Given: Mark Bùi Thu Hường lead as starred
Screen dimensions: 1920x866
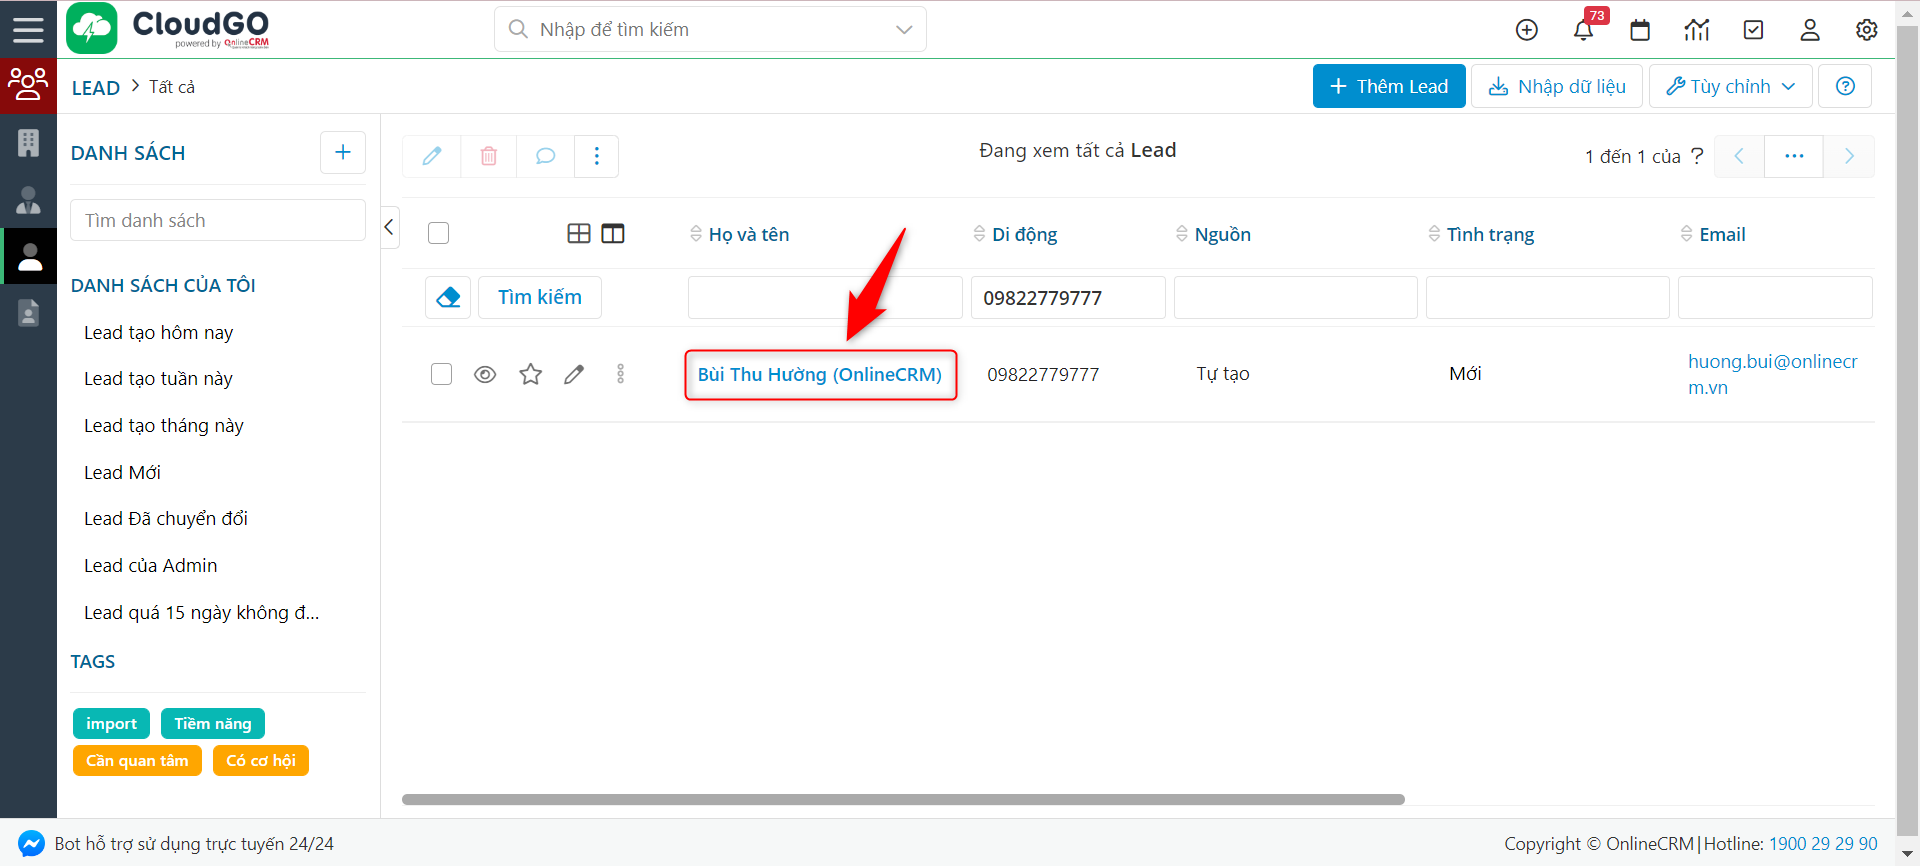Looking at the screenshot, I should pyautogui.click(x=530, y=374).
